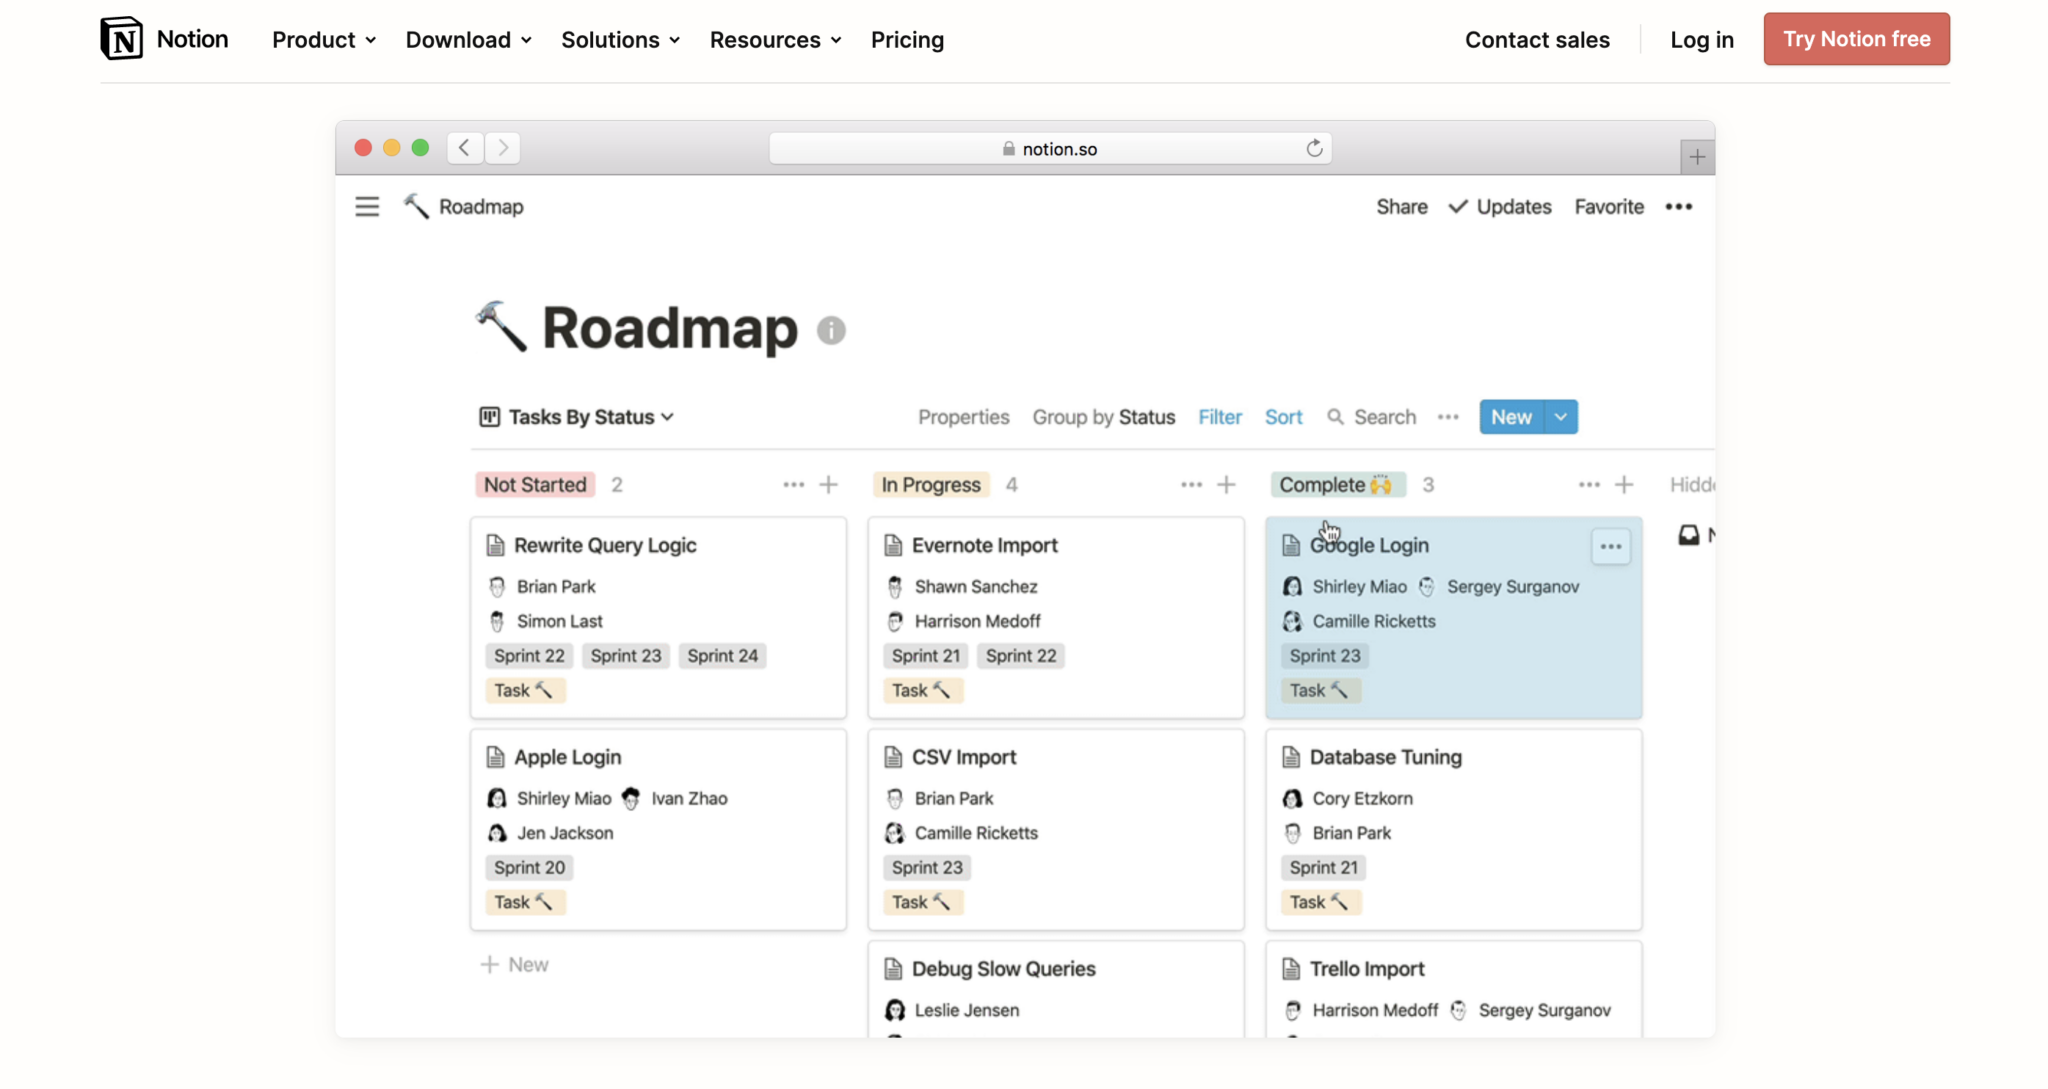The width and height of the screenshot is (2048, 1089).
Task: Click New at the bottom of Not Started column
Action: [x=514, y=964]
